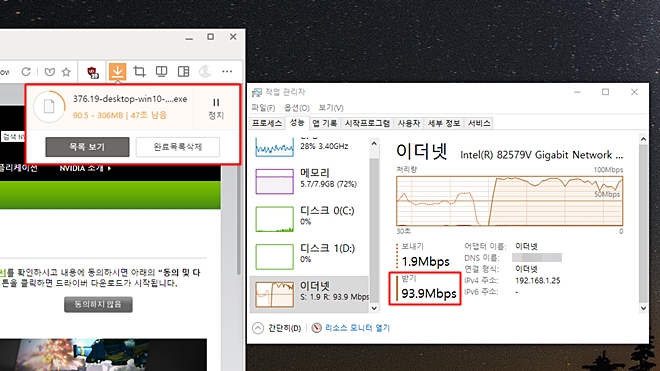
Task: Click the 목록 보기 button
Action: [87, 147]
